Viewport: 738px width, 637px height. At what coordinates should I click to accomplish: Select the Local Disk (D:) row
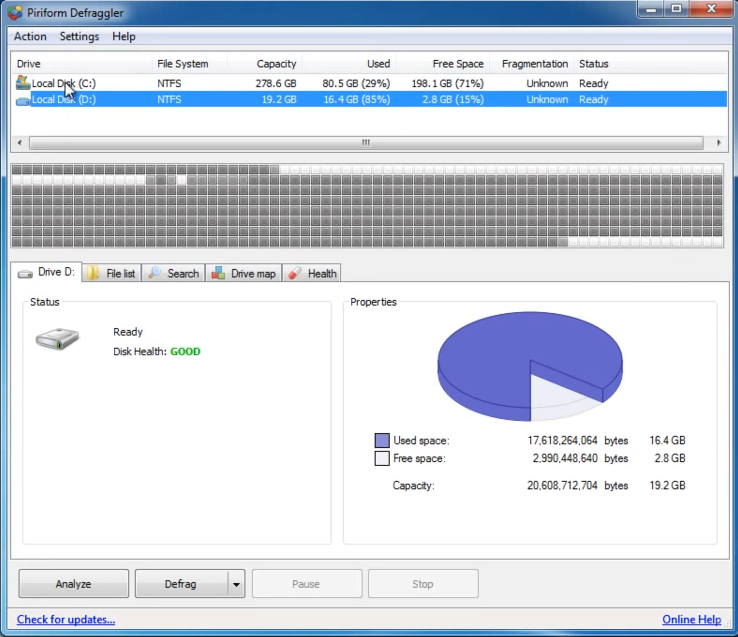point(369,99)
